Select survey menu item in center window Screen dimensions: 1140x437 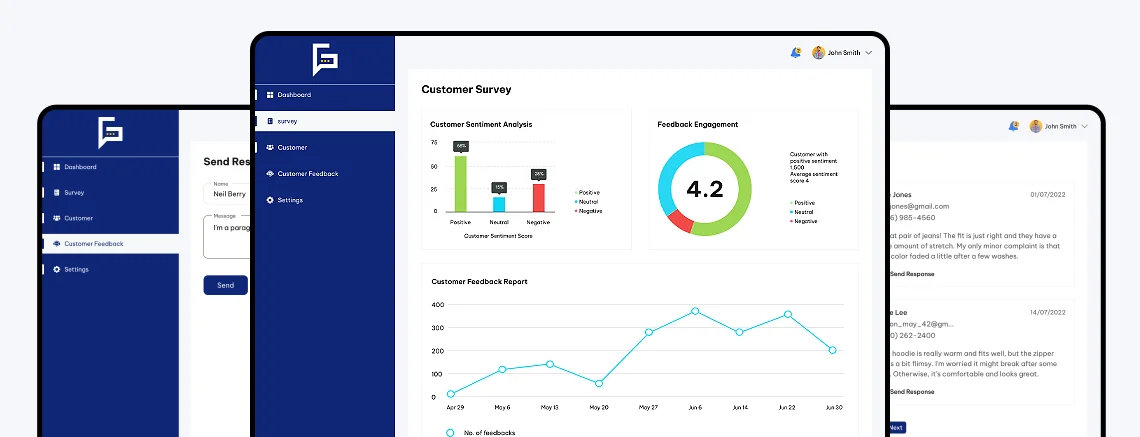pyautogui.click(x=324, y=121)
